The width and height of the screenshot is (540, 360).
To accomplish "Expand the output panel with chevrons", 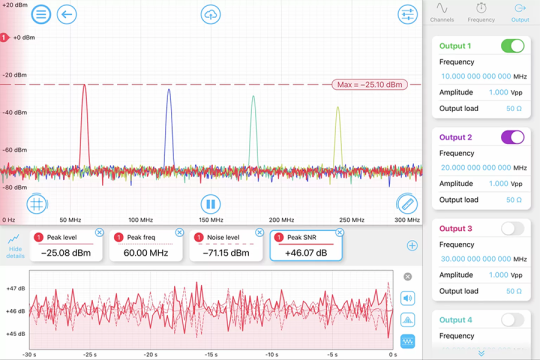I will 481,353.
